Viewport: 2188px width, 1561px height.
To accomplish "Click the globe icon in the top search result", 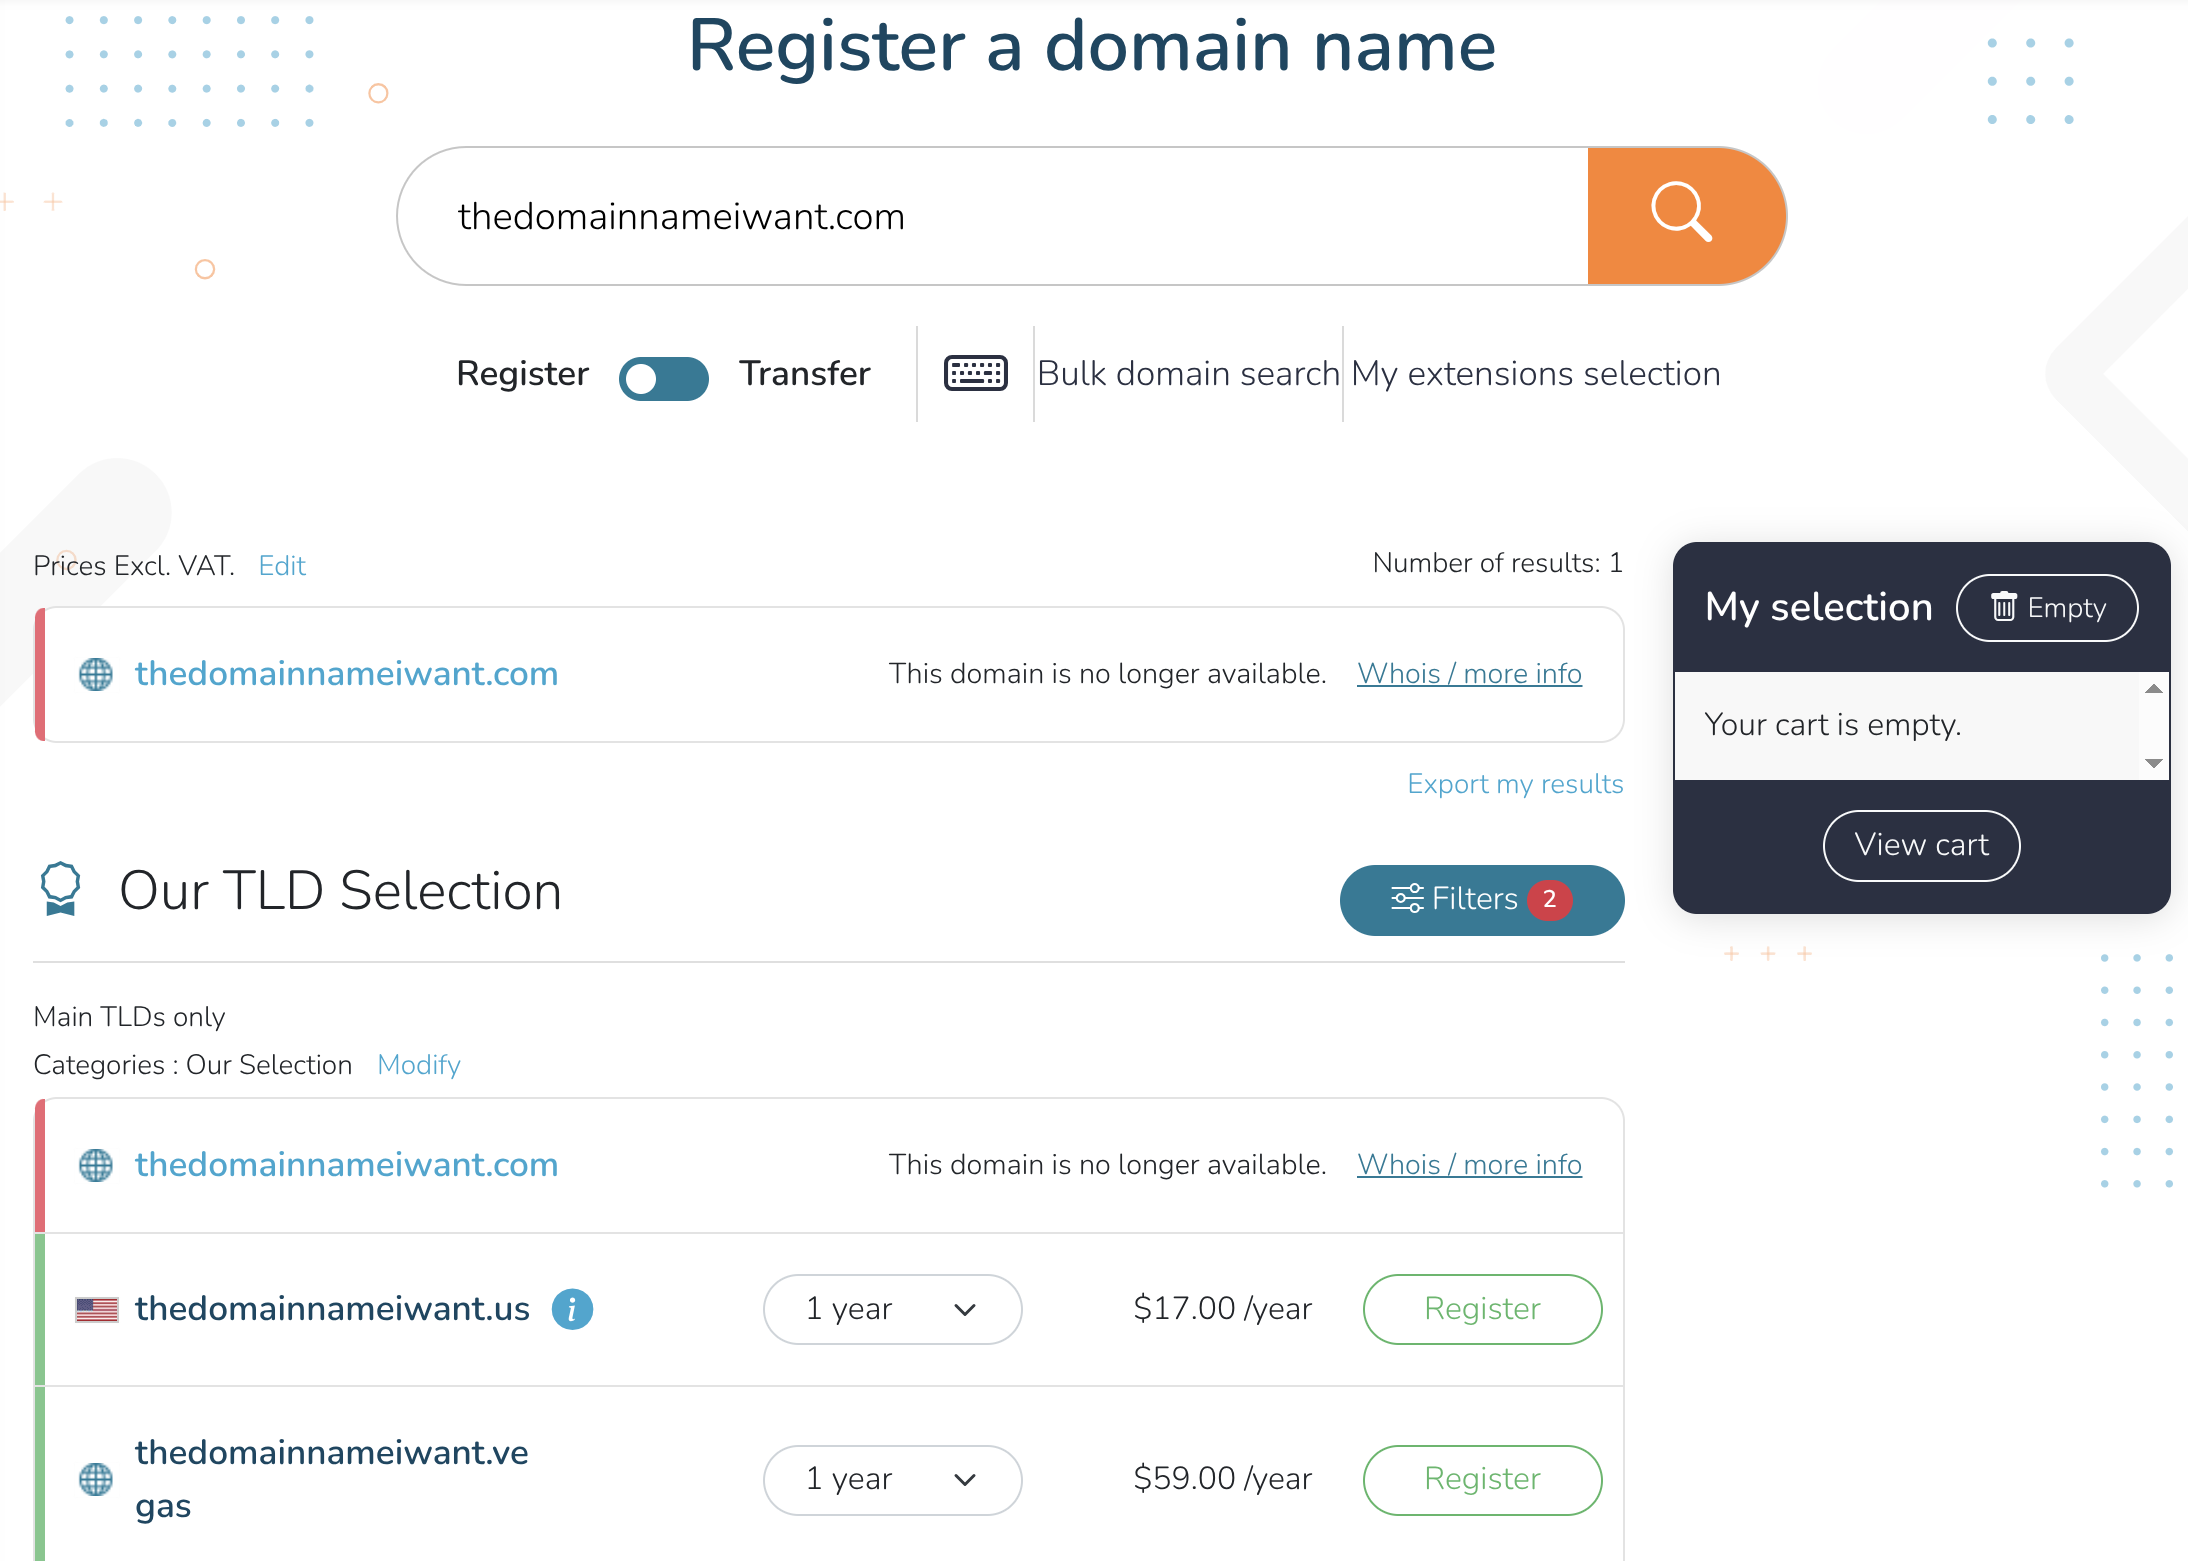I will tap(96, 674).
